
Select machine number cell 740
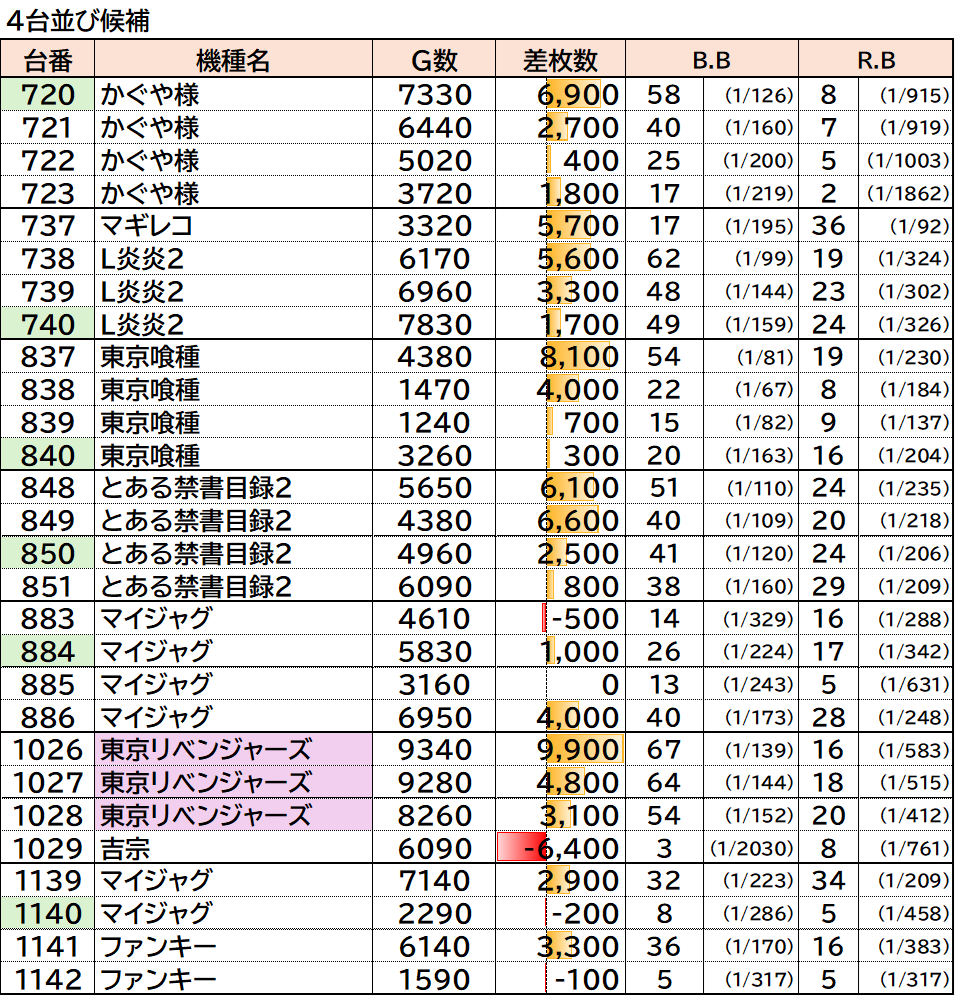48,325
